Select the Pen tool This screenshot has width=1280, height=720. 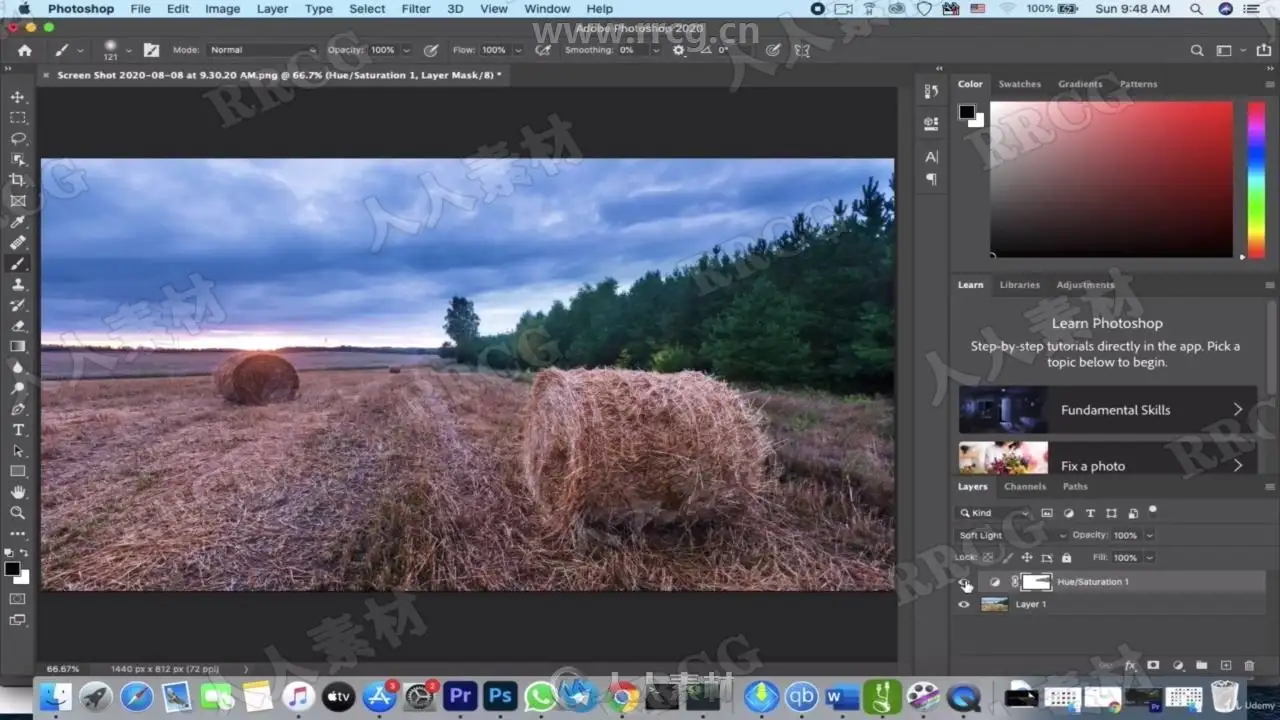(18, 409)
